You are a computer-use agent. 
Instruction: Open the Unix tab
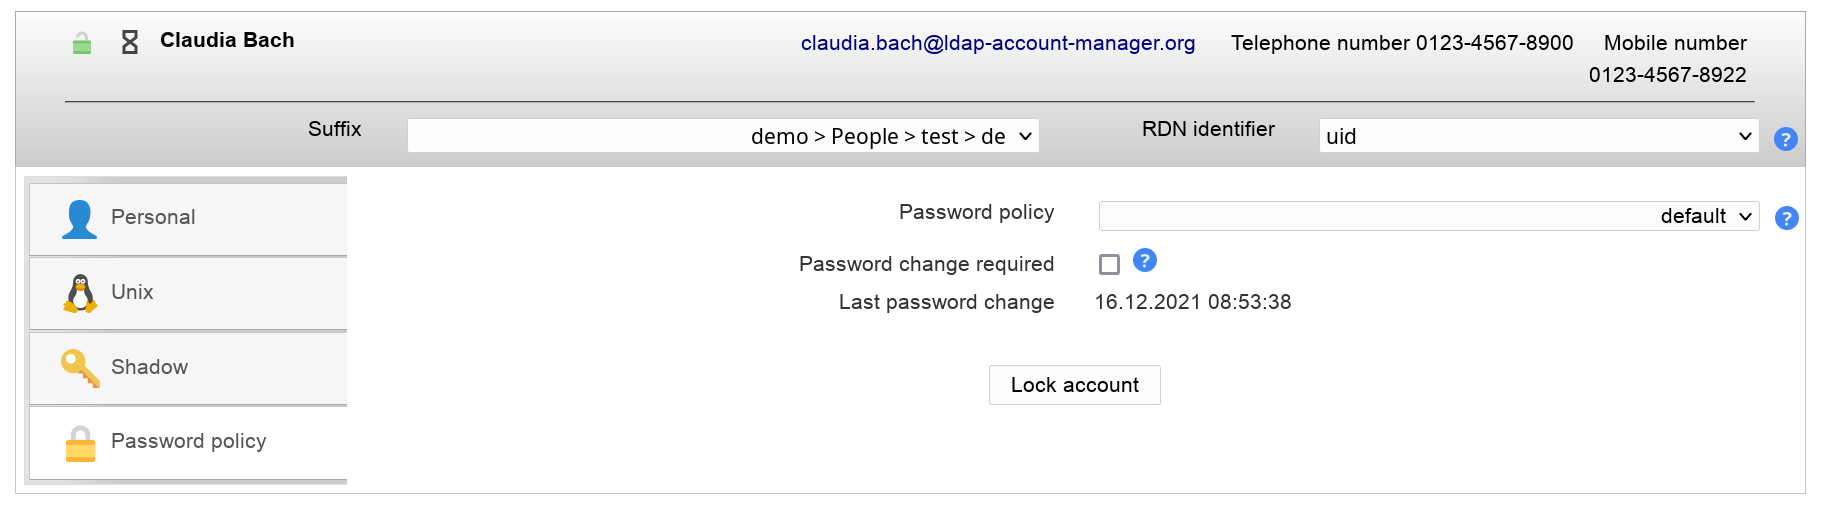click(132, 292)
